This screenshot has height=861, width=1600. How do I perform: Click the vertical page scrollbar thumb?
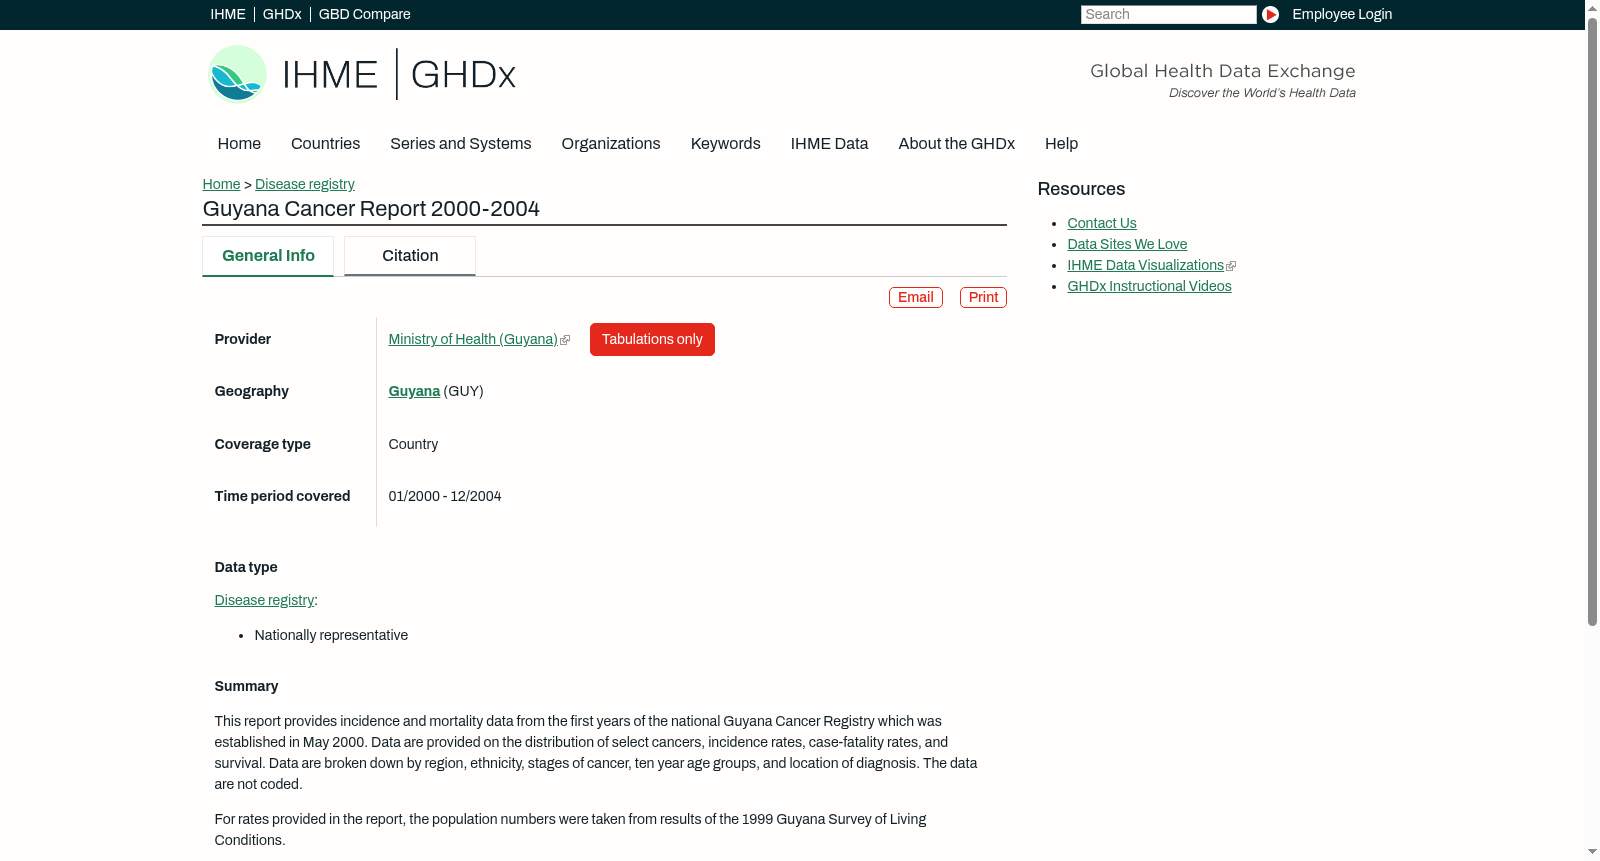click(1592, 320)
